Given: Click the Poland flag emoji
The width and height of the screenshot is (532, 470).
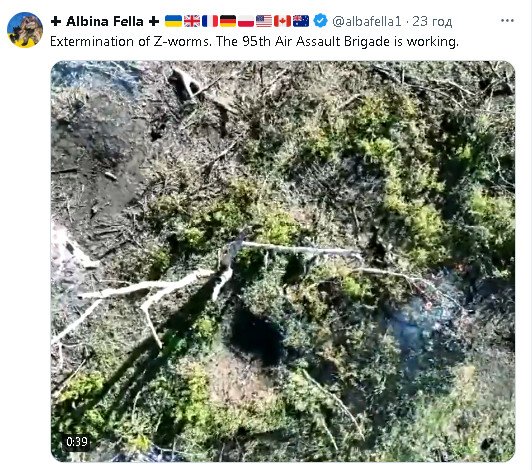Looking at the screenshot, I should [x=246, y=21].
